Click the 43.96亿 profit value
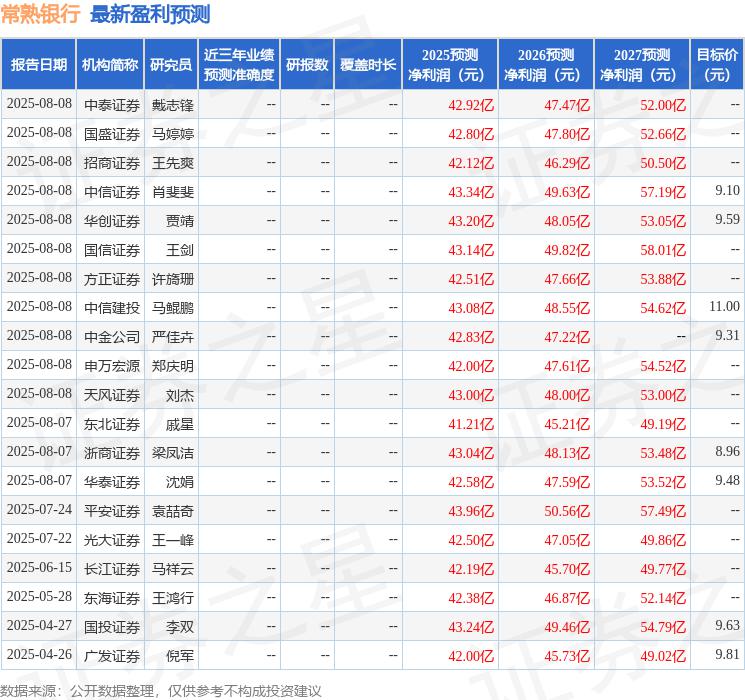The image size is (745, 700). click(x=471, y=511)
